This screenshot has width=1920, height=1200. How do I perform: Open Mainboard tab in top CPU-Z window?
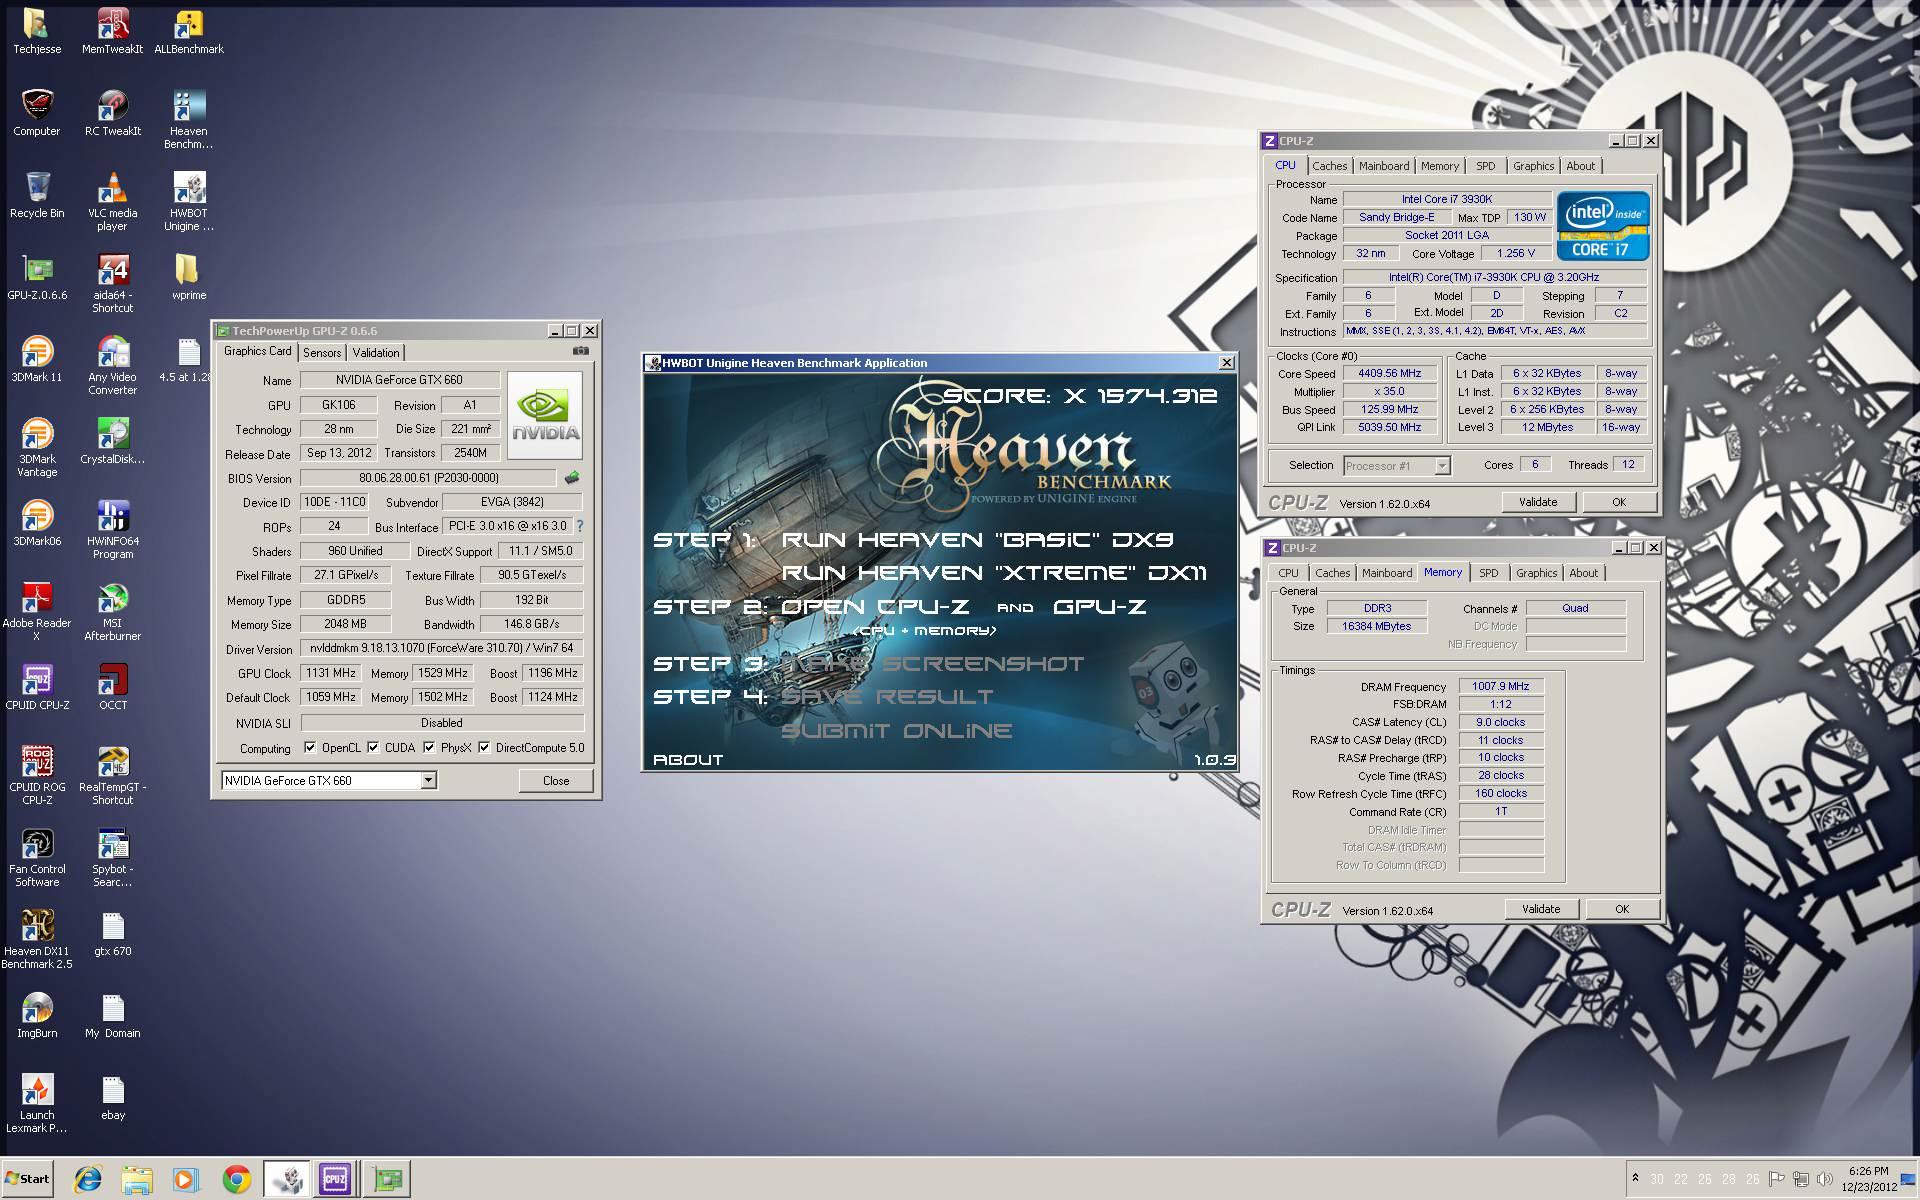pyautogui.click(x=1384, y=166)
